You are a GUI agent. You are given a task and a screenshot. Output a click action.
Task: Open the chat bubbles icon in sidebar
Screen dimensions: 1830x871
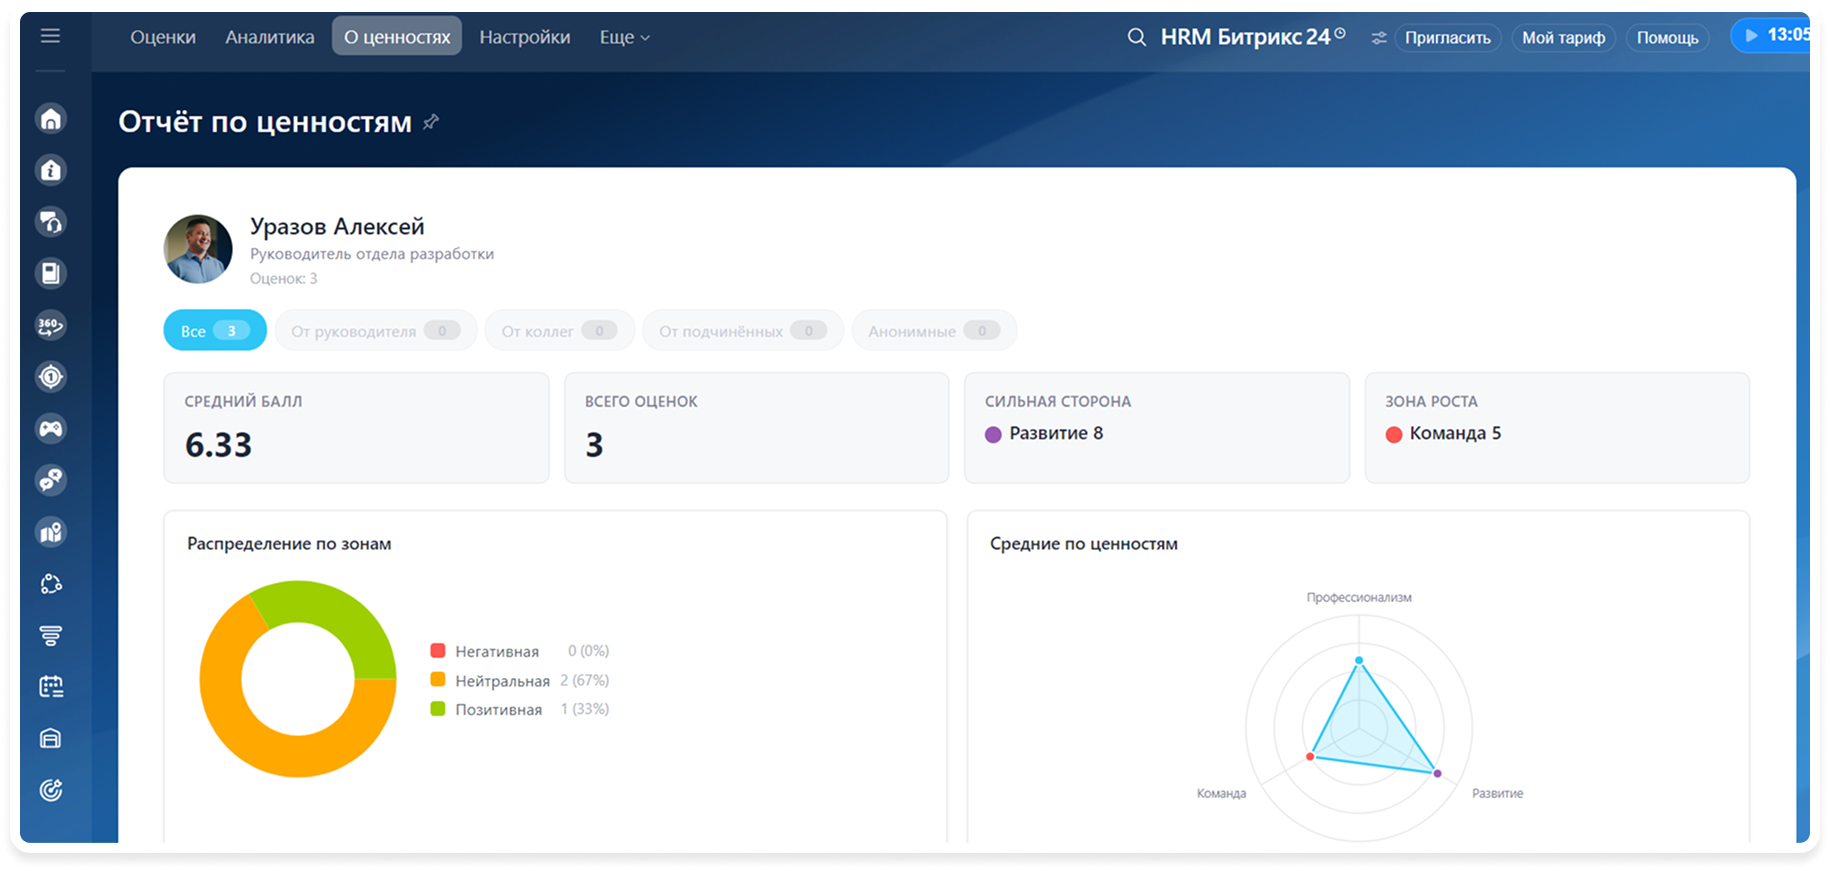tap(51, 480)
